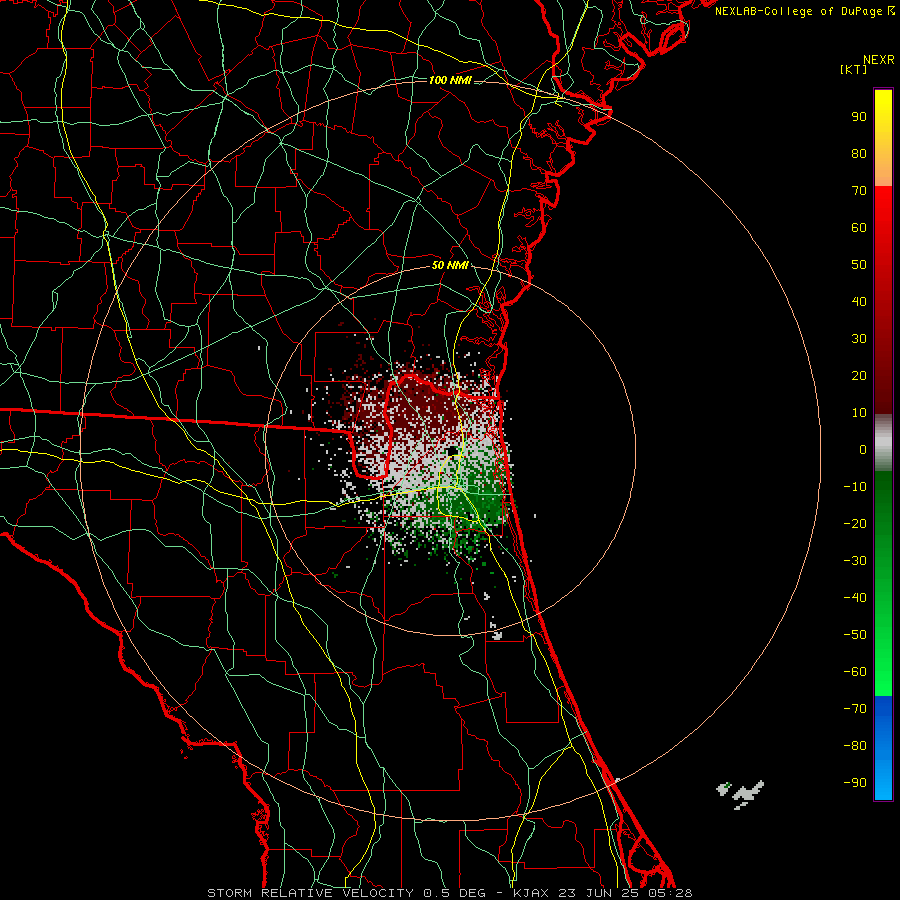Click the positive 90 legend value
The height and width of the screenshot is (900, 900).
859,117
